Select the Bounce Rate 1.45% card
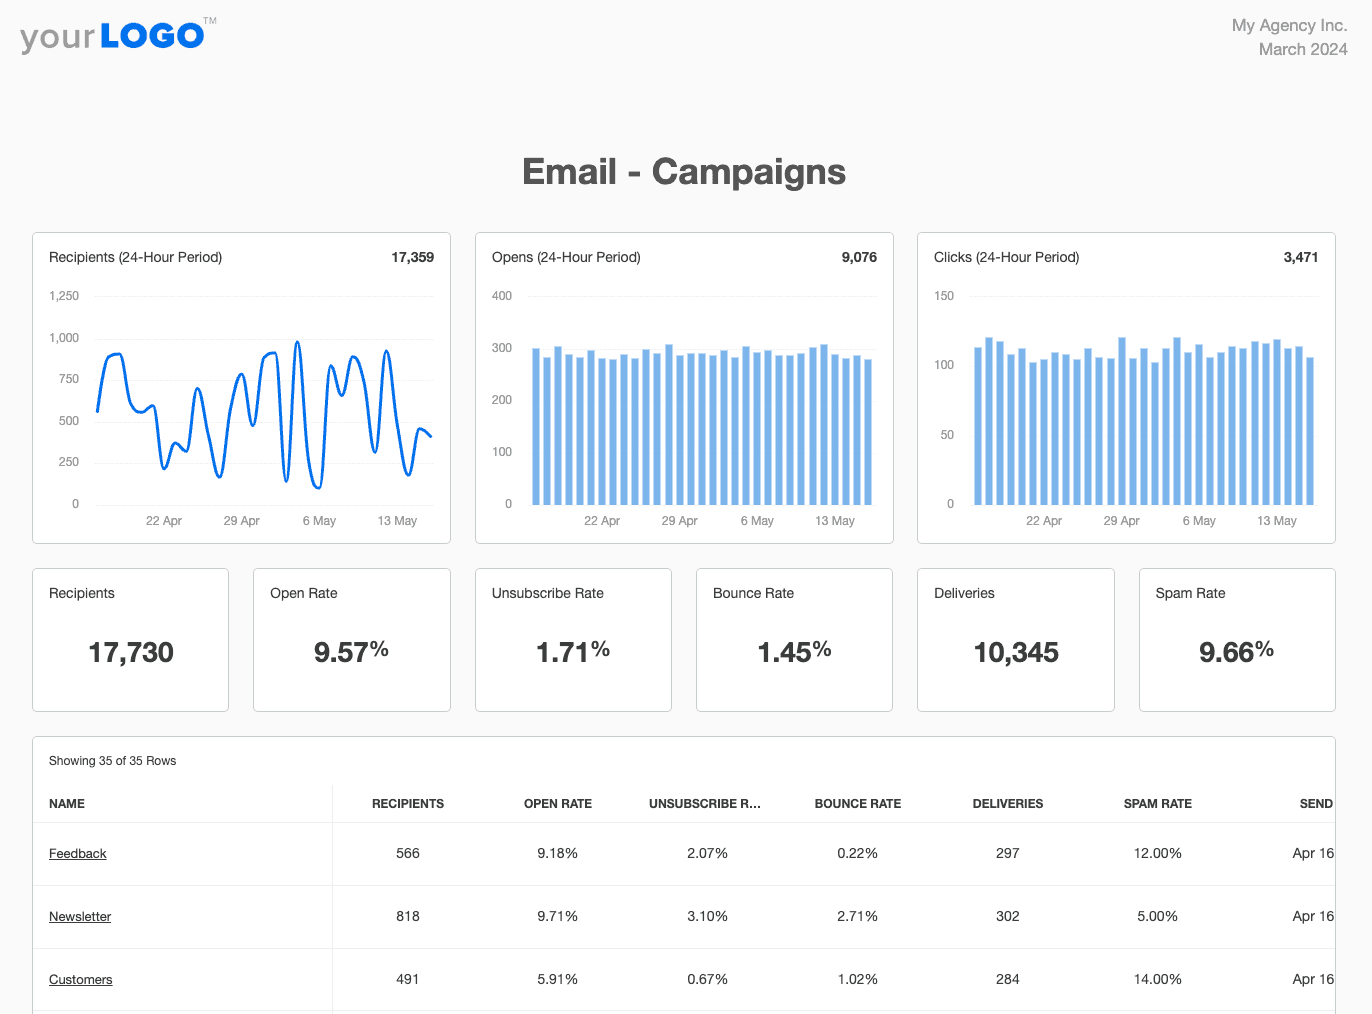This screenshot has height=1014, width=1372. click(794, 640)
